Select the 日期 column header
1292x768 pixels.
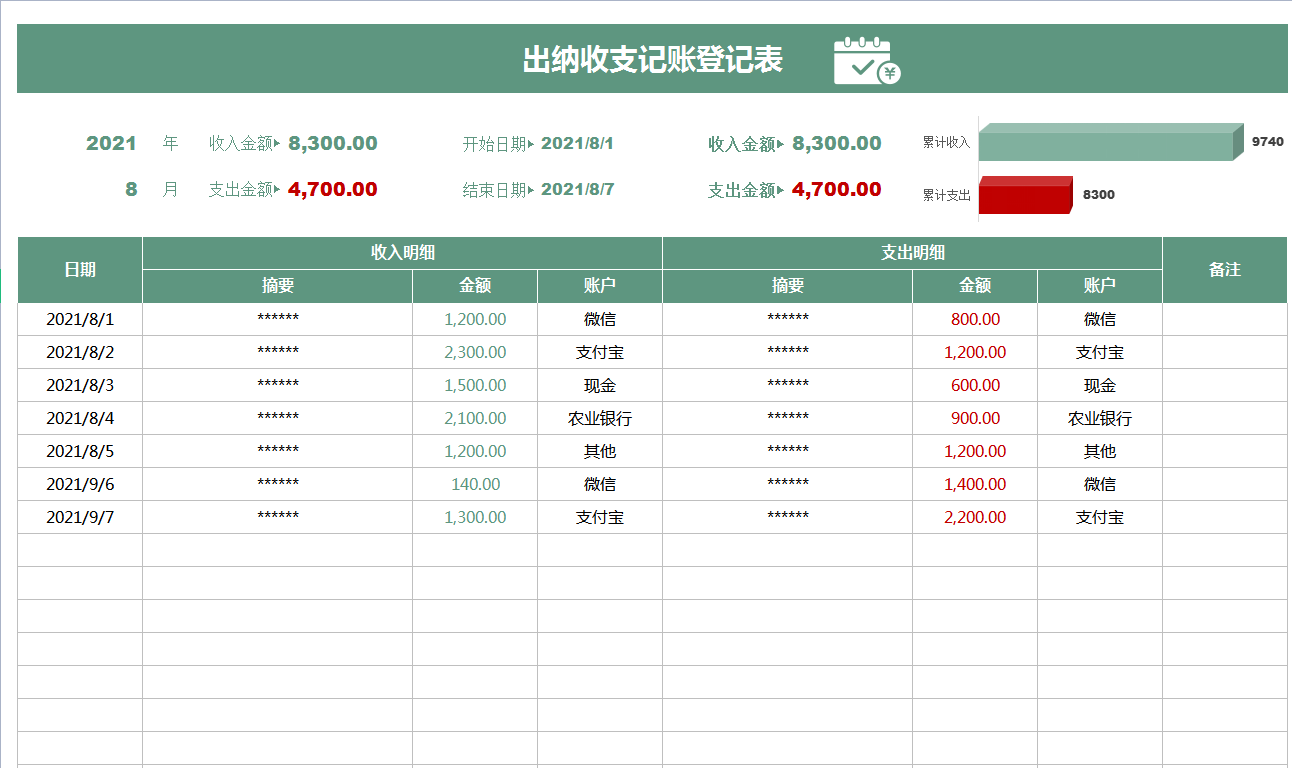[x=80, y=270]
